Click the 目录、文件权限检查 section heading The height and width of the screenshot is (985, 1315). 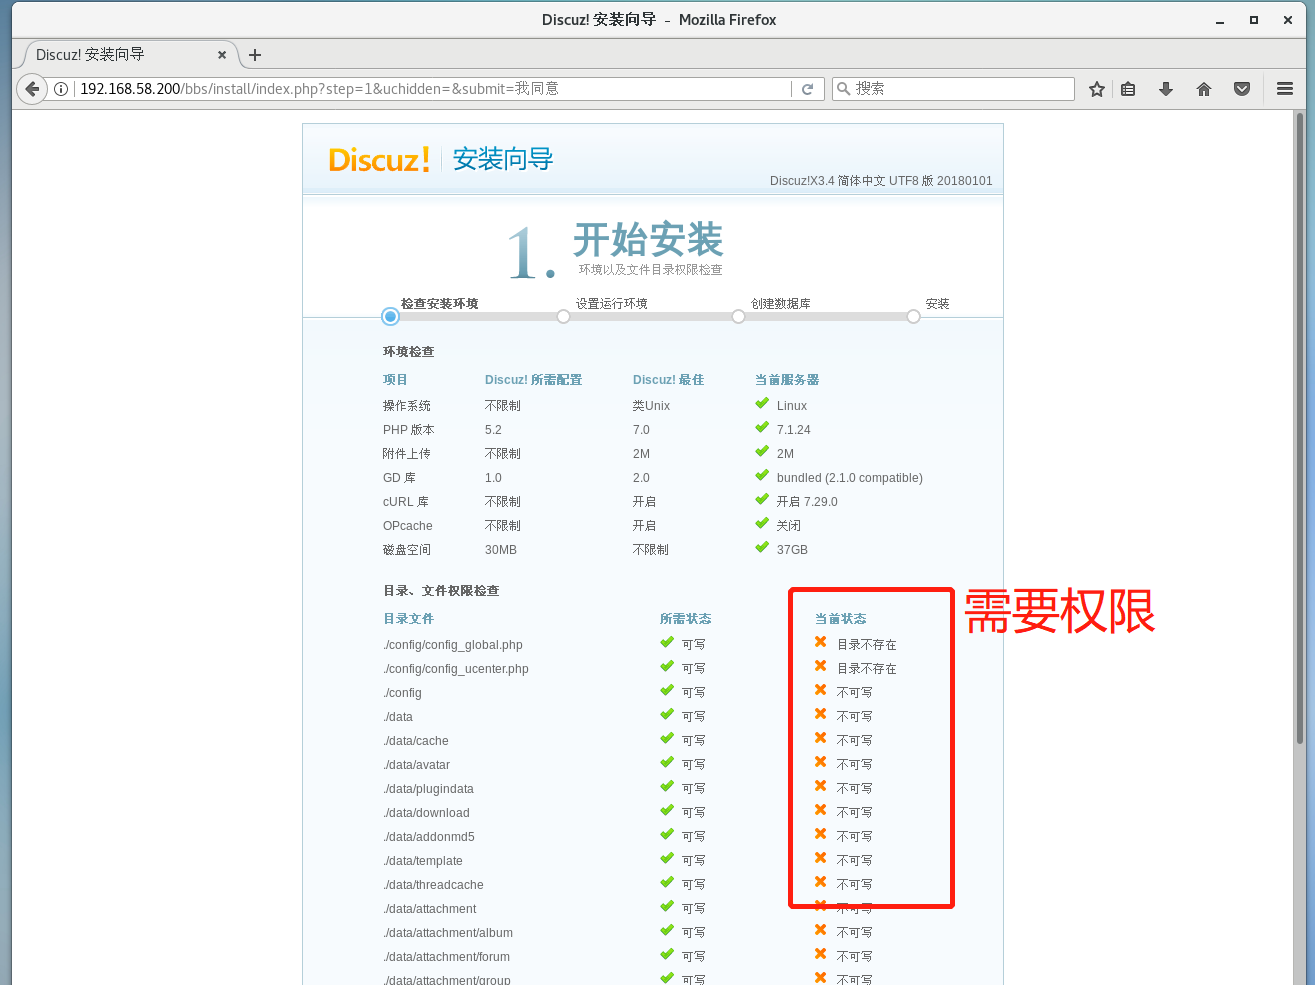pos(441,591)
